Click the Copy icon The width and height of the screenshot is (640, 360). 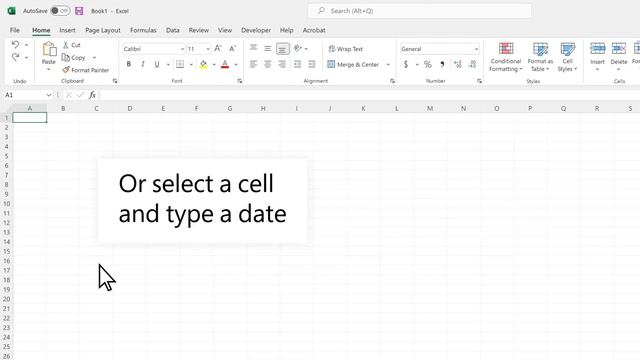point(66,58)
